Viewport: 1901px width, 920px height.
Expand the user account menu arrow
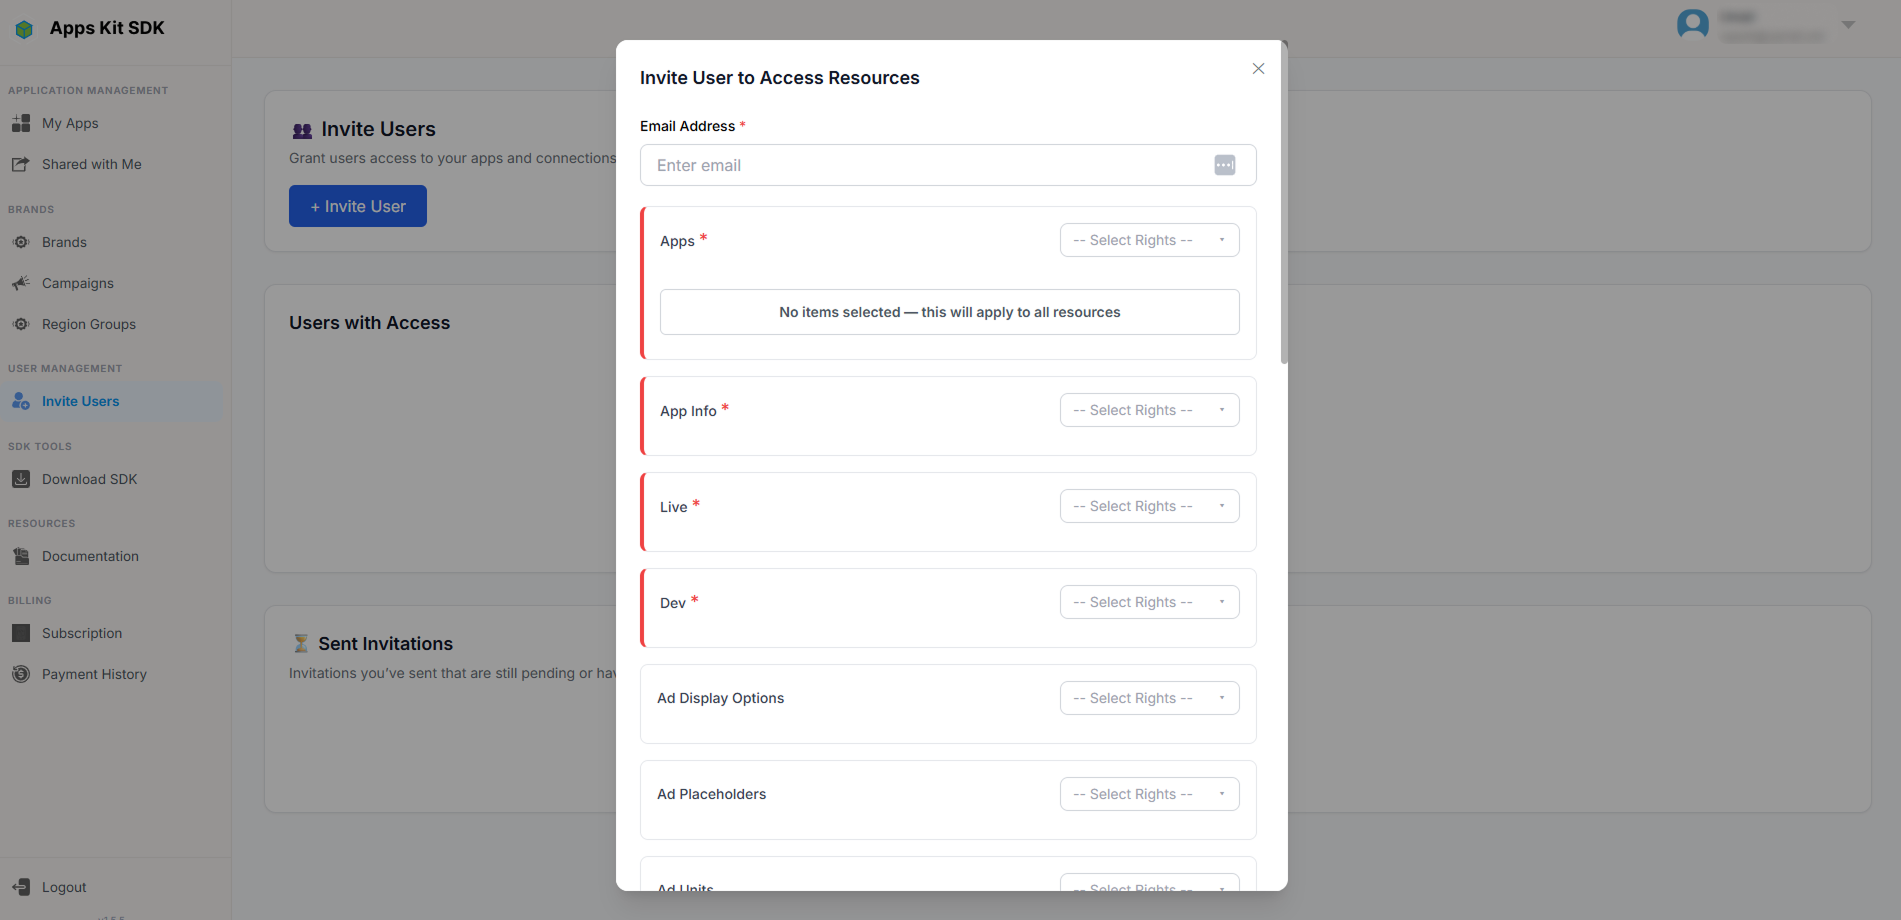click(x=1848, y=25)
